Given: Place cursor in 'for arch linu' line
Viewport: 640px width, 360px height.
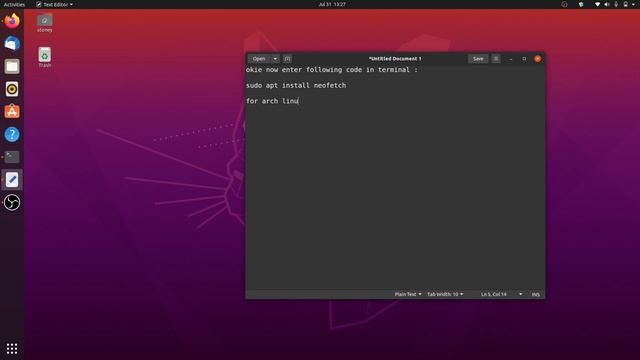Looking at the screenshot, I should (272, 101).
